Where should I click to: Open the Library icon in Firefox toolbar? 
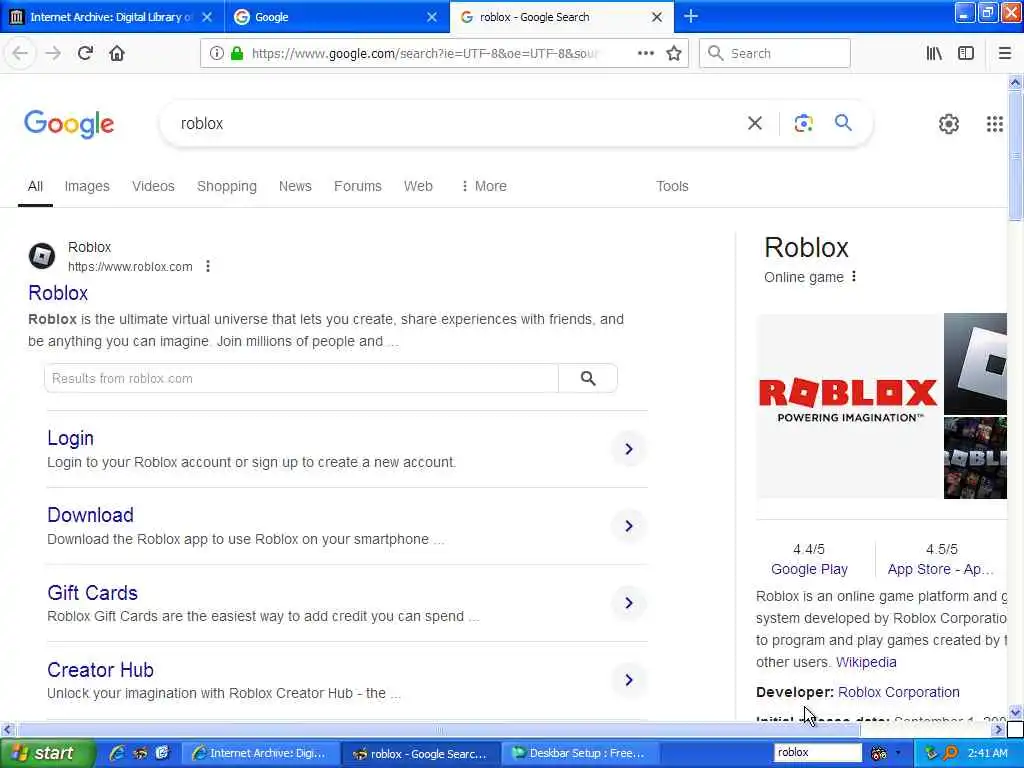pyautogui.click(x=934, y=53)
